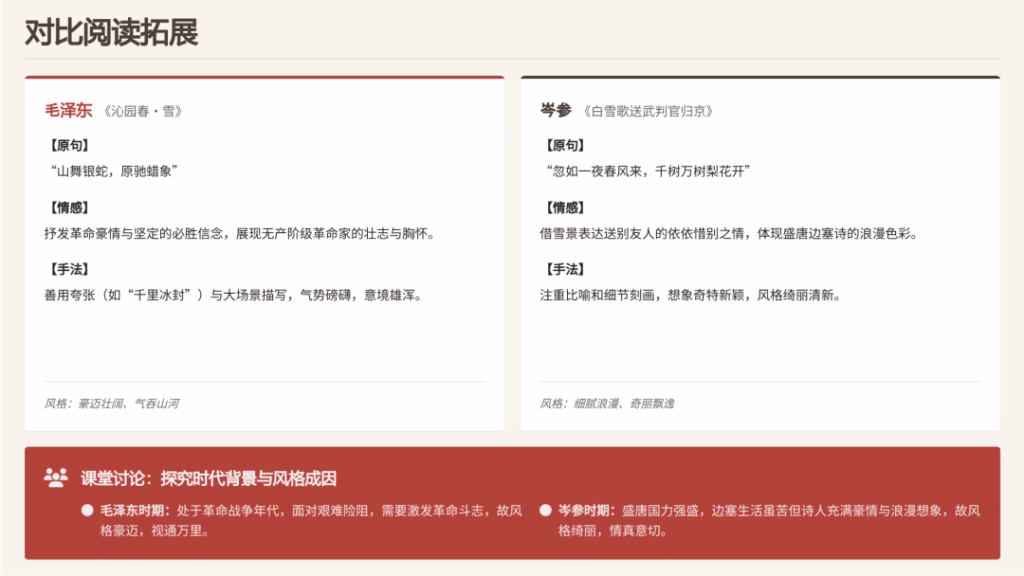The image size is (1024, 576).
Task: Click the footer 风格：细腻浪漫、奇丽飘逸
Action: (x=607, y=404)
